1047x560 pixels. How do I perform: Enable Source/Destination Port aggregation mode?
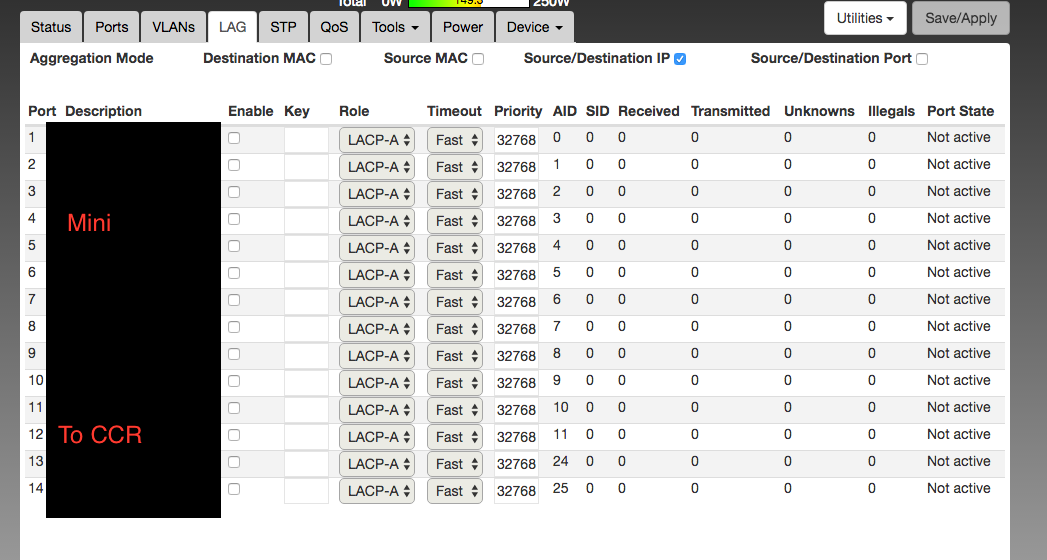click(922, 59)
